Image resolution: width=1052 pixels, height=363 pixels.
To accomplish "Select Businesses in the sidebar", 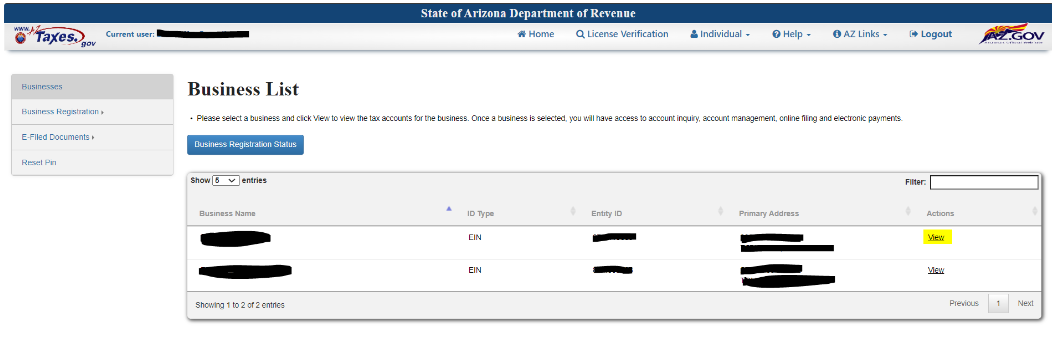I will [x=93, y=87].
